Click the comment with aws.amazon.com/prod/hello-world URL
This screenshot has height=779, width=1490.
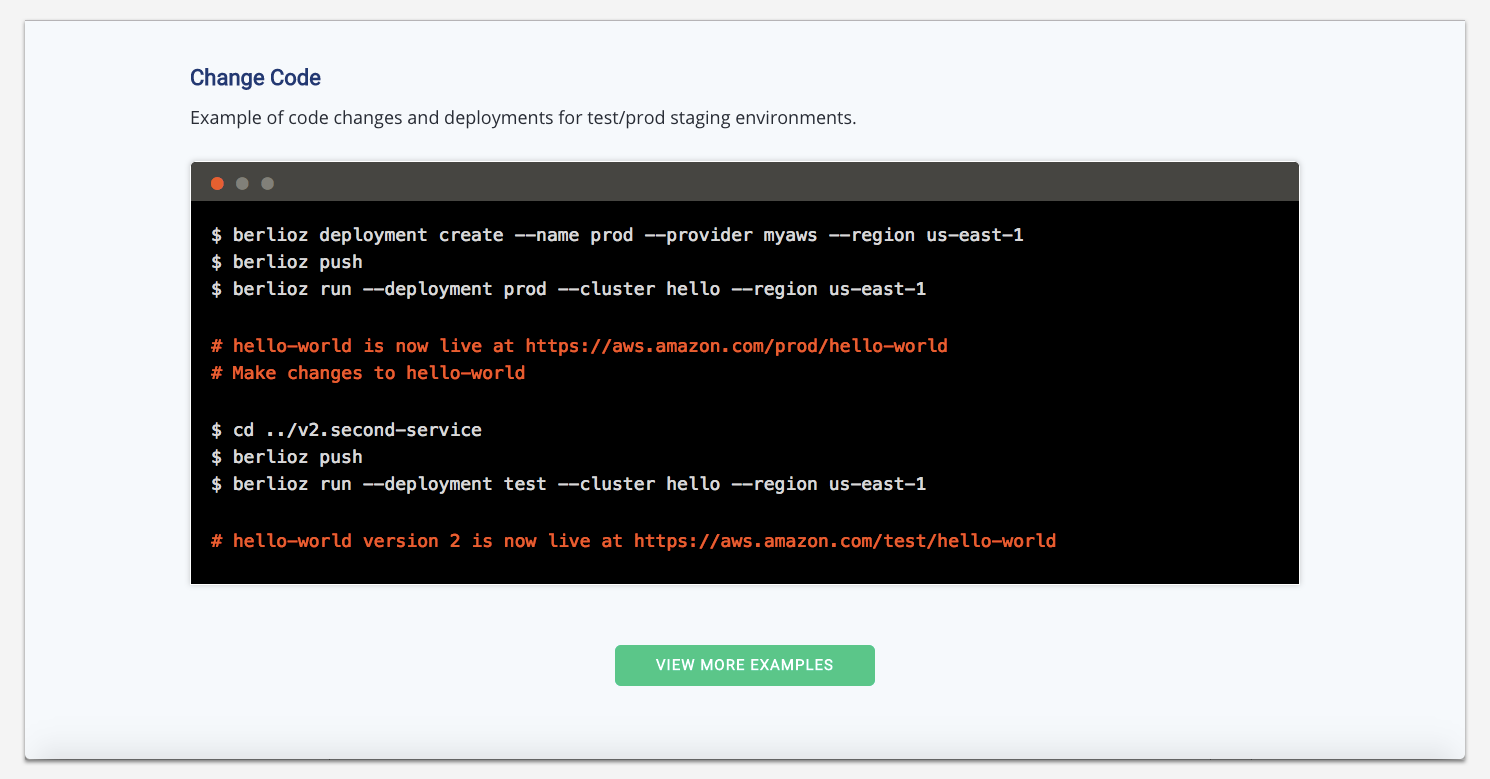(579, 346)
